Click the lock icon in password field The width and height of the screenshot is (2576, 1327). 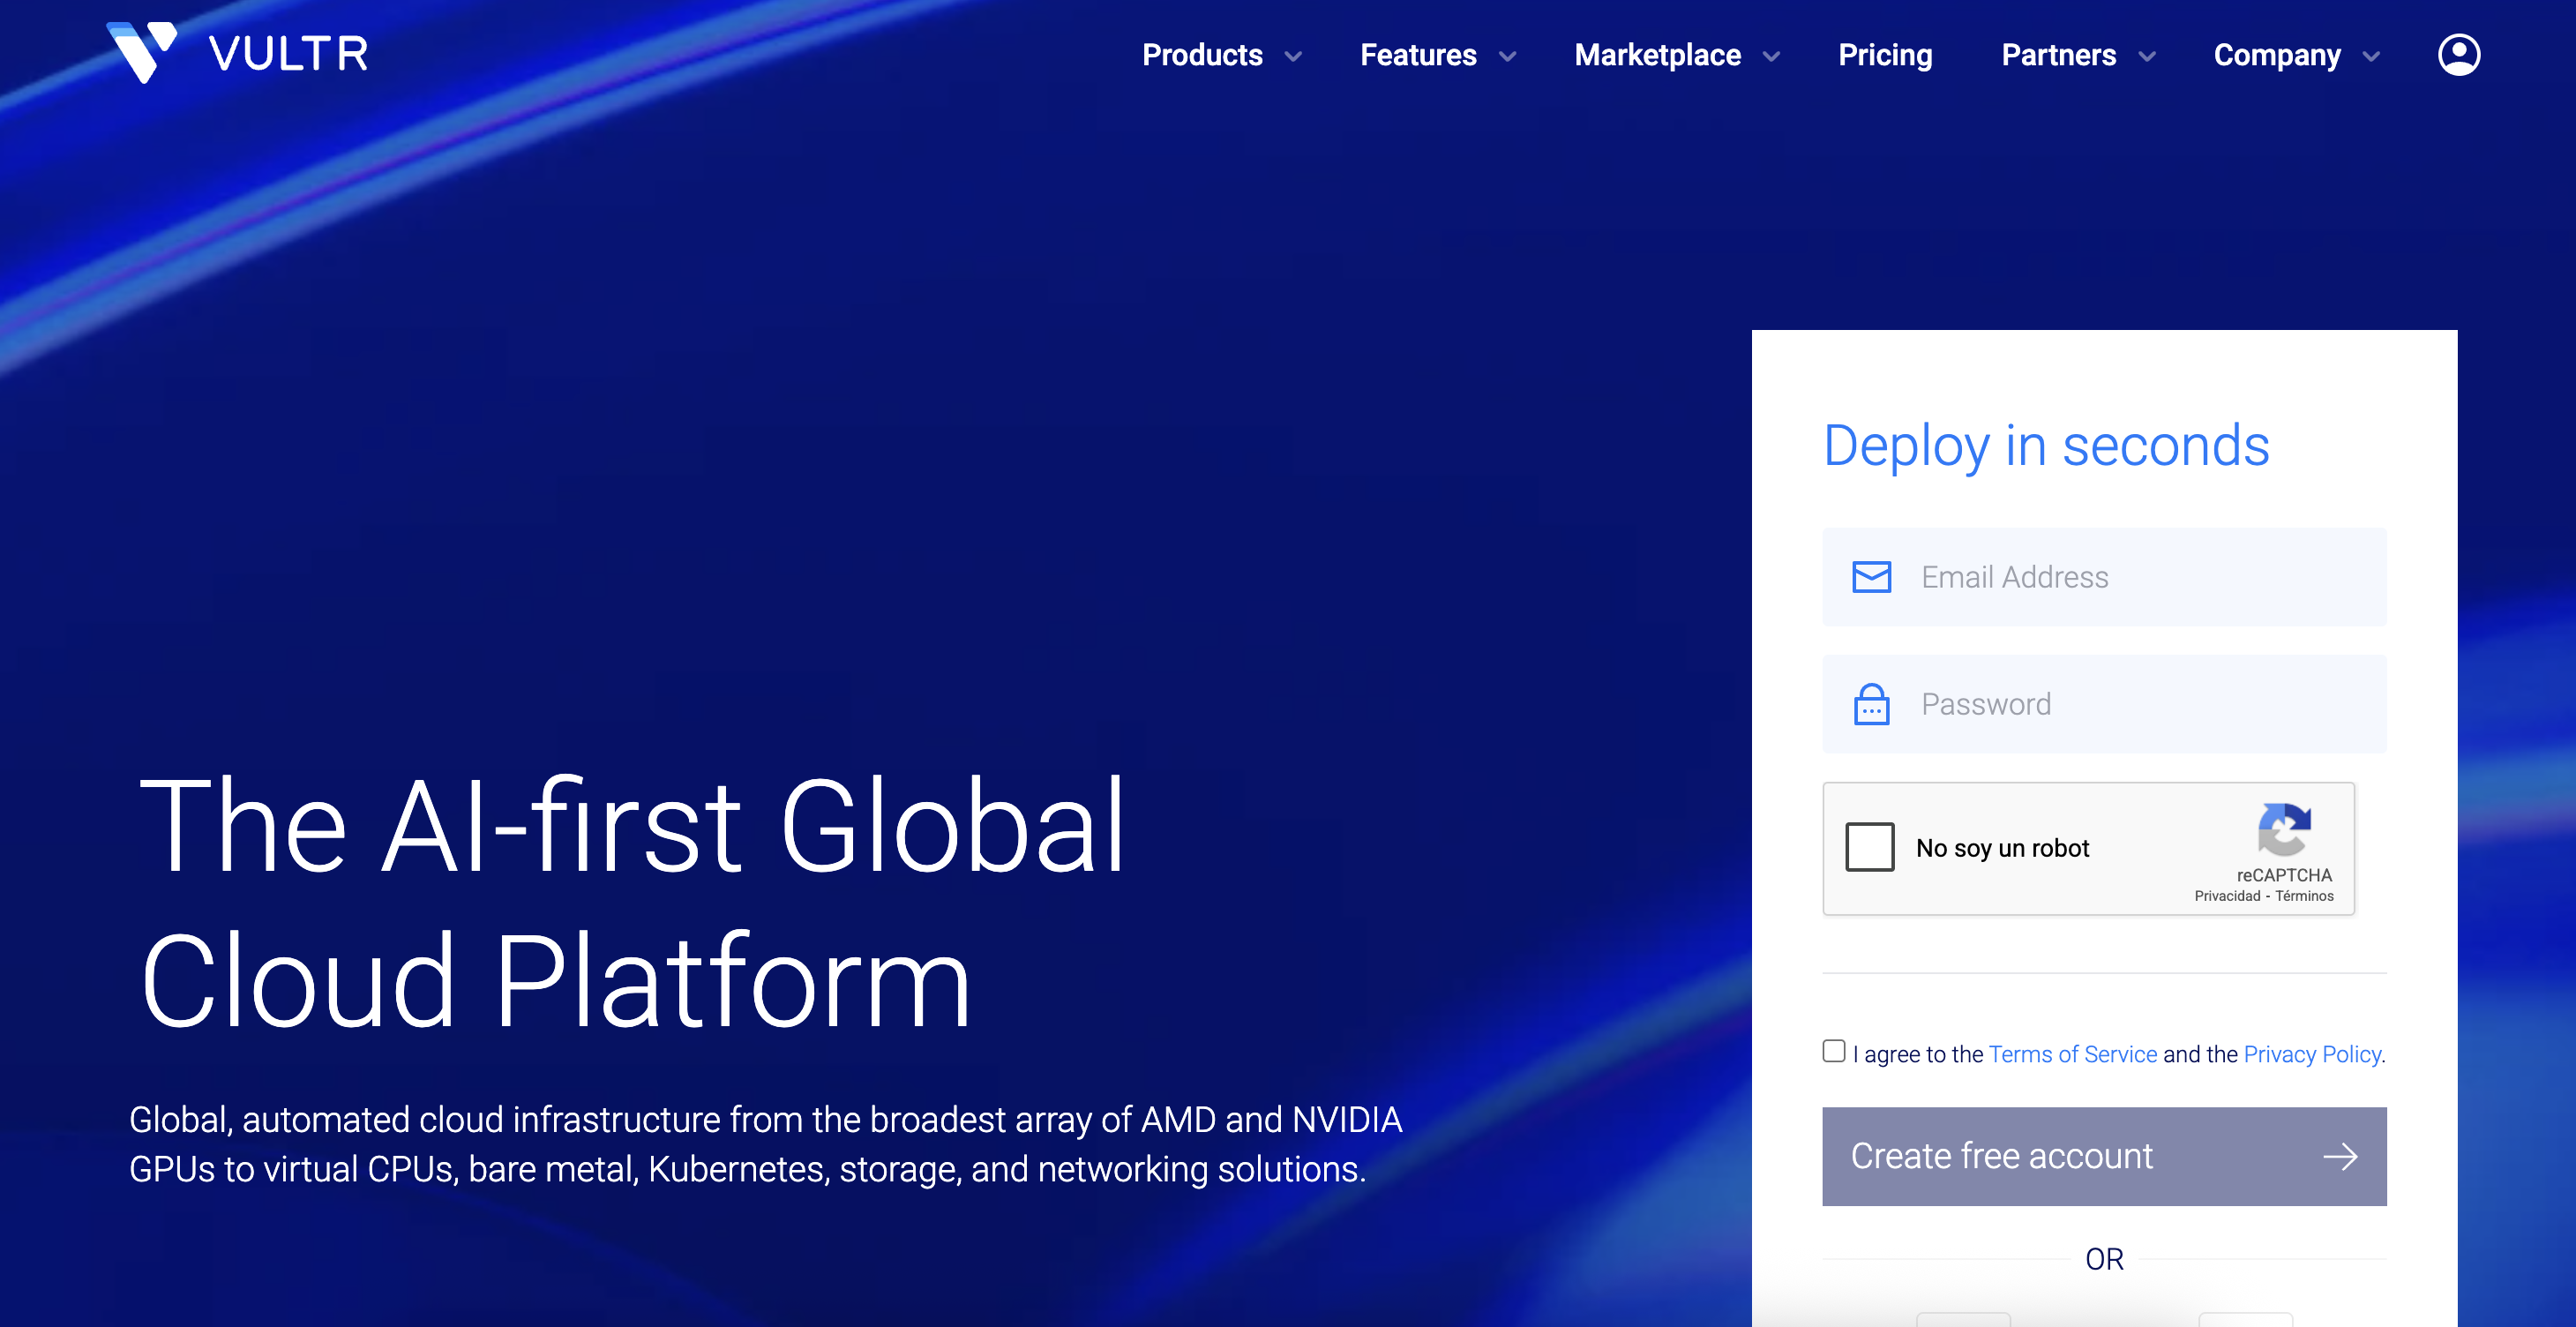[x=1871, y=704]
